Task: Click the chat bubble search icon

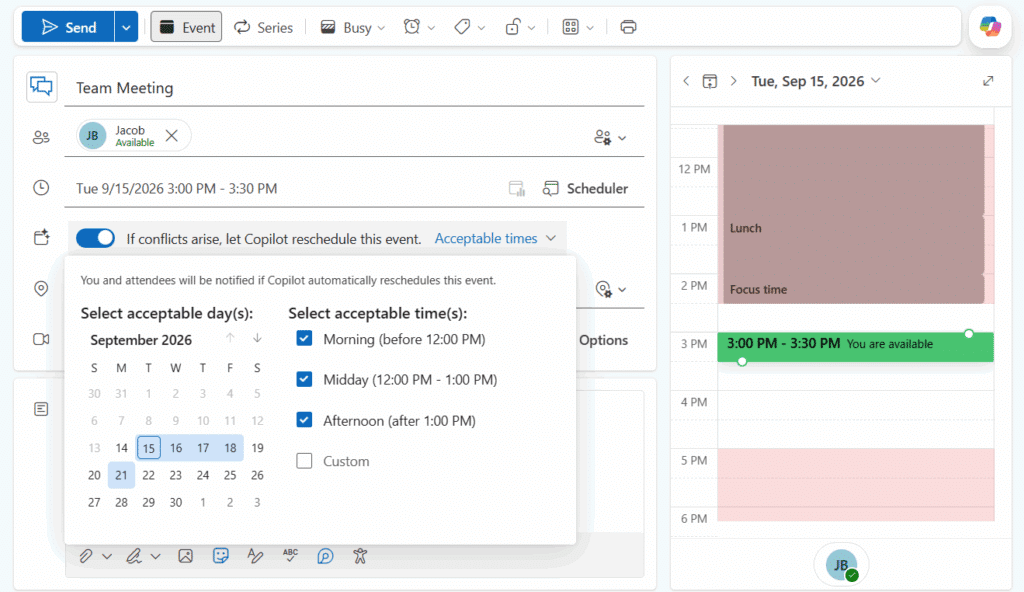Action: pos(325,556)
